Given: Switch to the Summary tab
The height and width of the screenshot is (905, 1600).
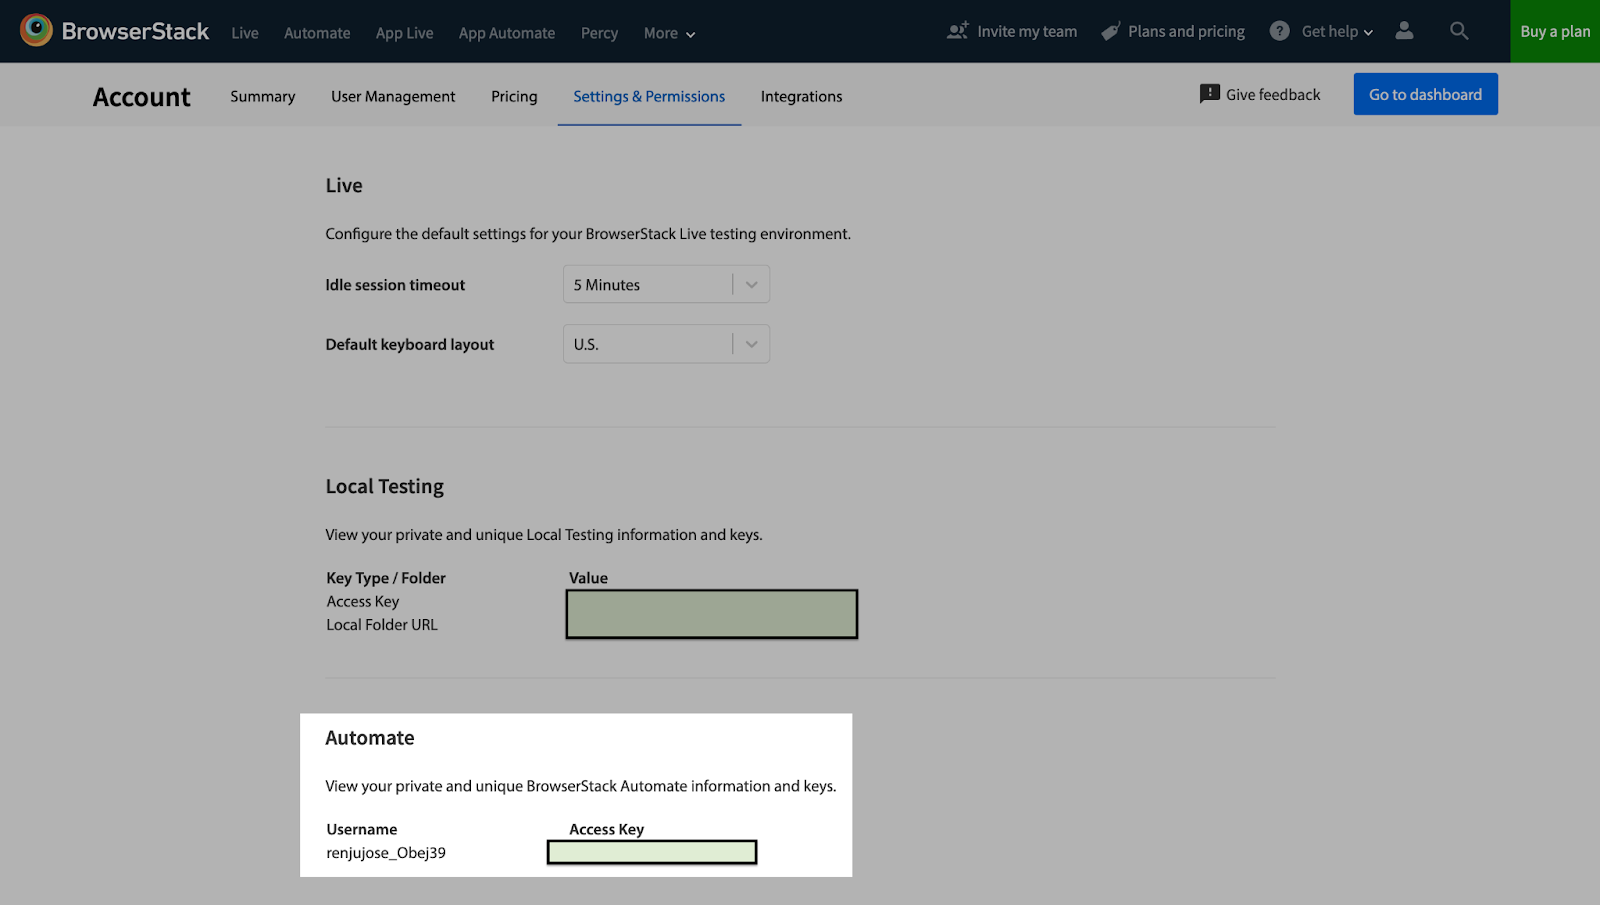Looking at the screenshot, I should 262,96.
